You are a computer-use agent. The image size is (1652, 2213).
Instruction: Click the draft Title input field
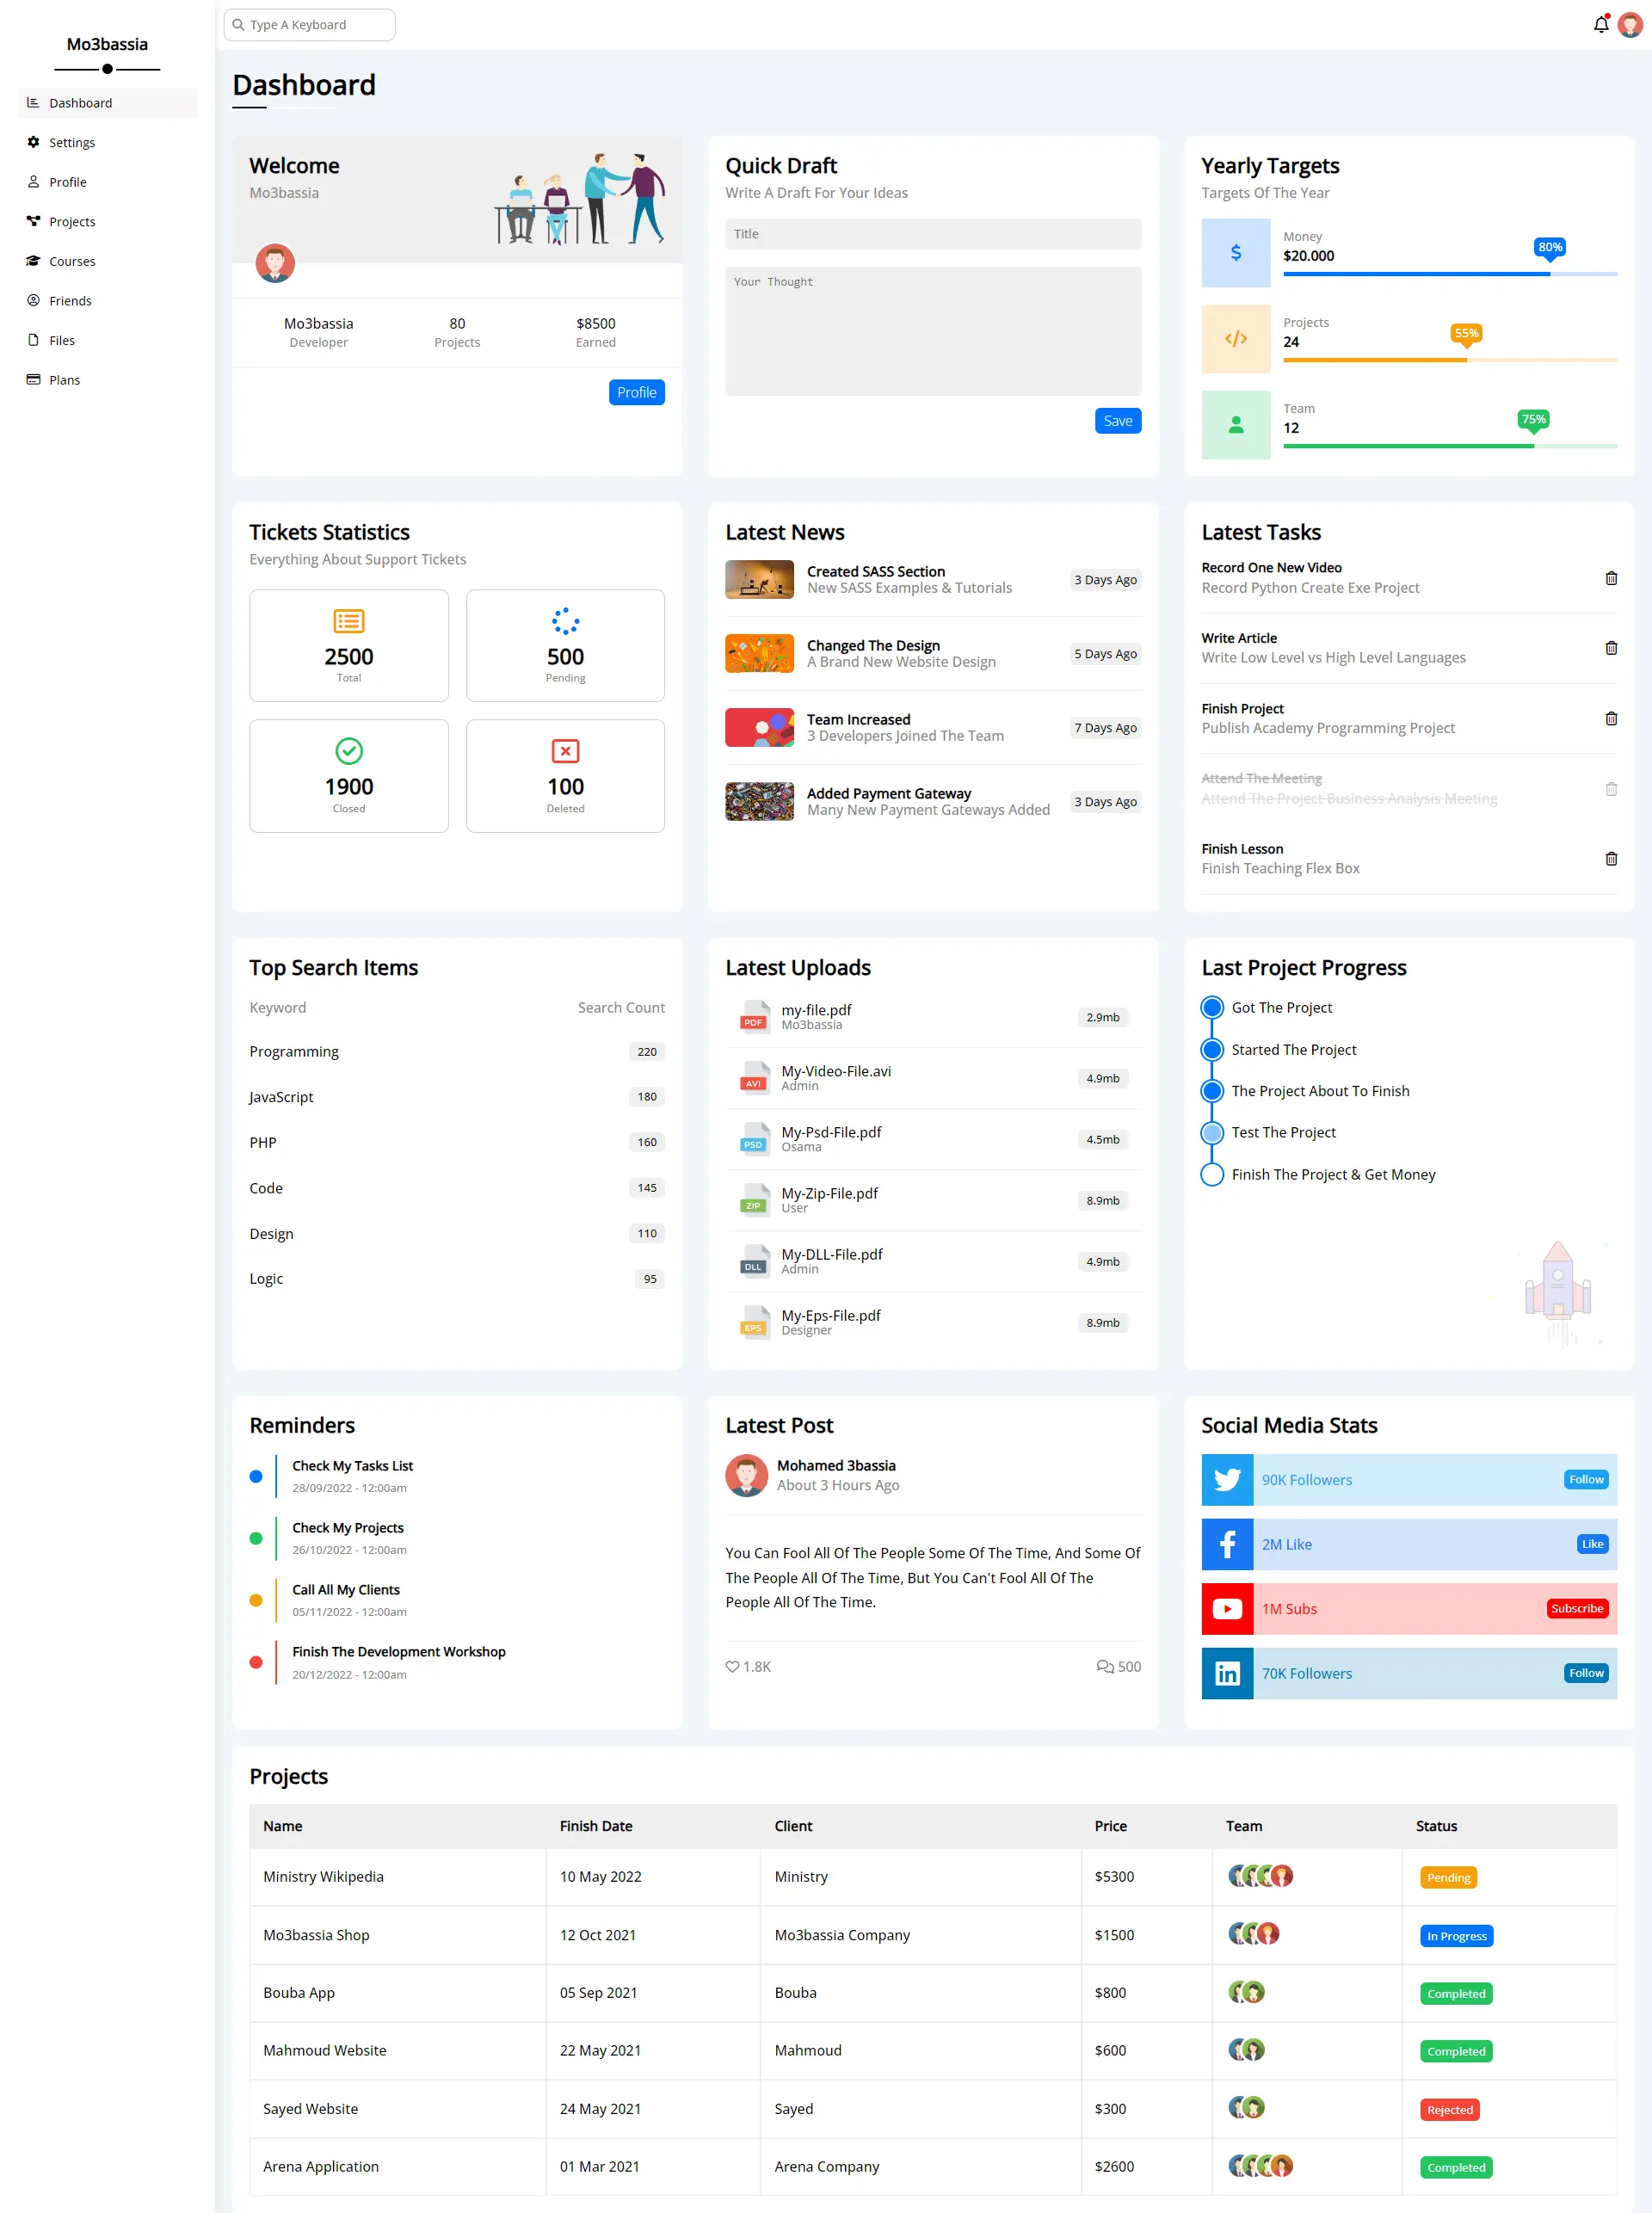click(x=932, y=234)
